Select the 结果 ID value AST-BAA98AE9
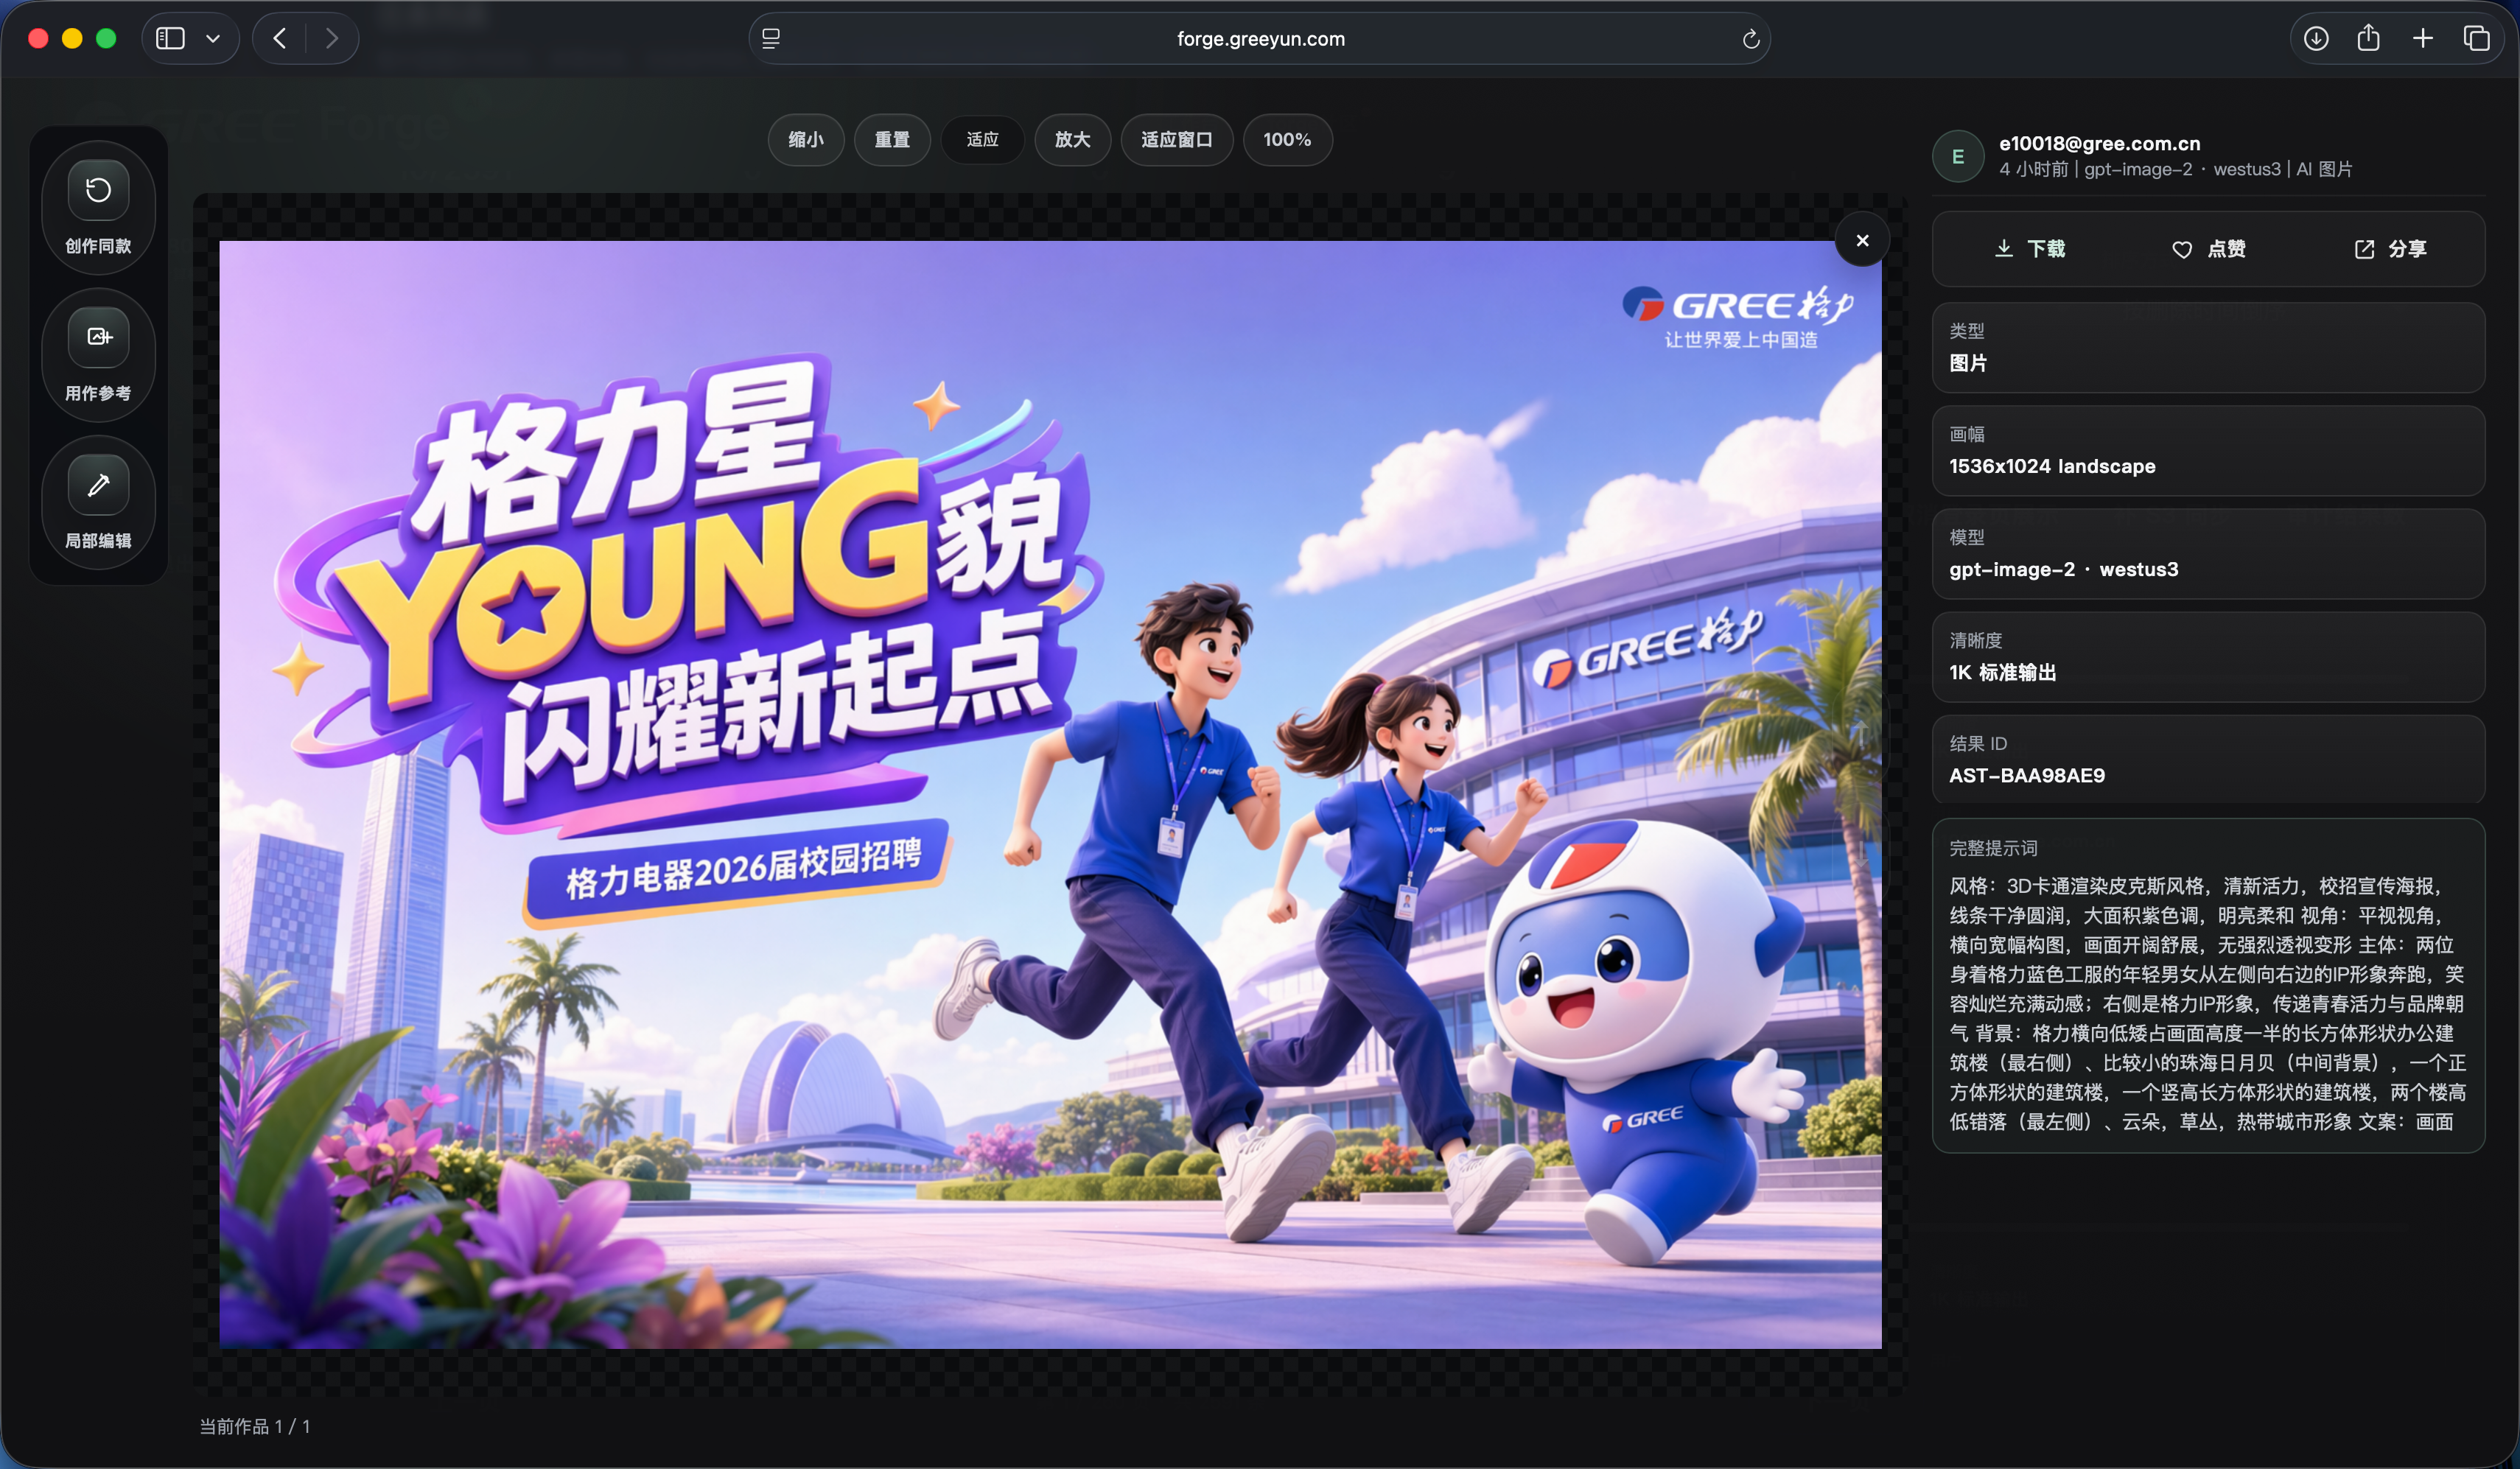The image size is (2520, 1469). 2026,776
